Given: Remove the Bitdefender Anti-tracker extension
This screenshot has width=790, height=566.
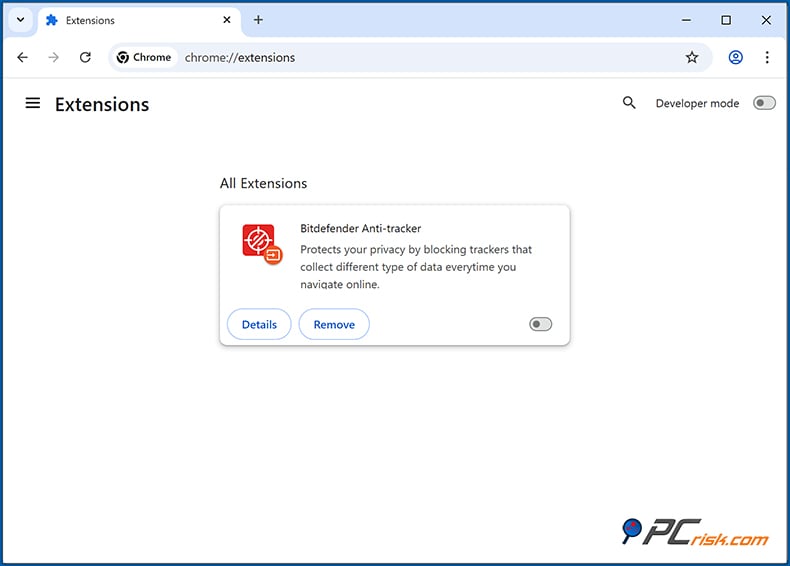Looking at the screenshot, I should (334, 324).
